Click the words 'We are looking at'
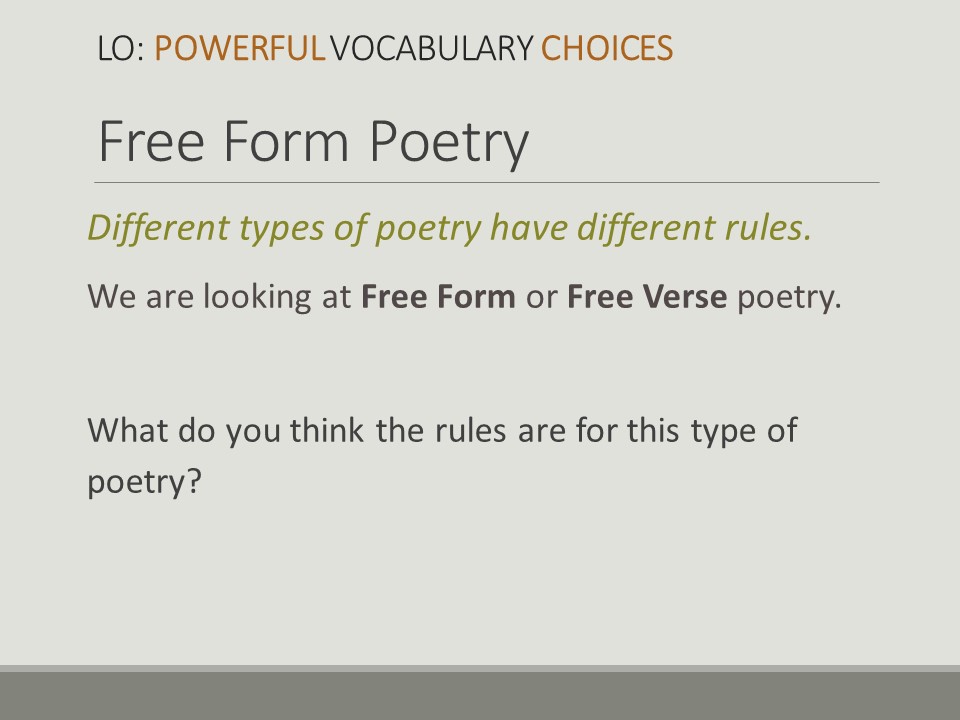 [219, 298]
